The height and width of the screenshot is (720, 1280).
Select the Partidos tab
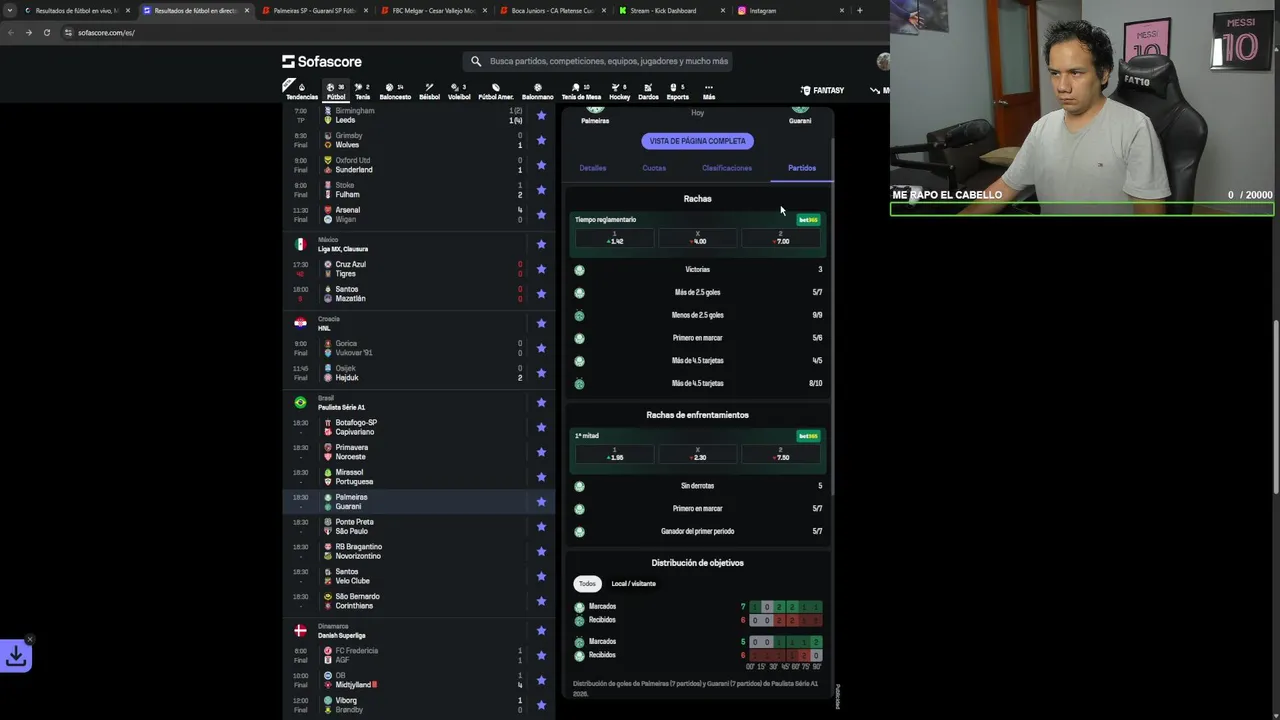click(x=802, y=168)
